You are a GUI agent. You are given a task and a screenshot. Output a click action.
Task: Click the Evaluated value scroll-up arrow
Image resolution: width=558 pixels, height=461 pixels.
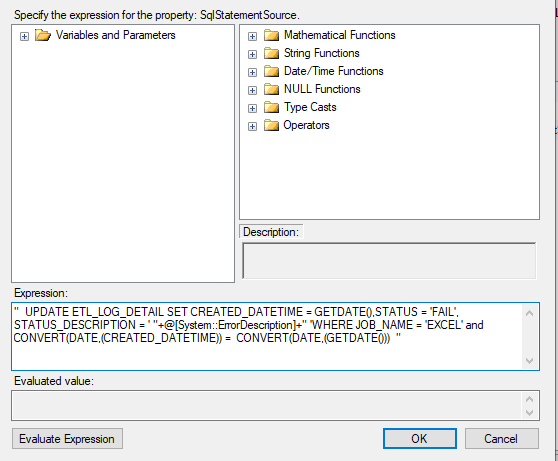pos(530,399)
